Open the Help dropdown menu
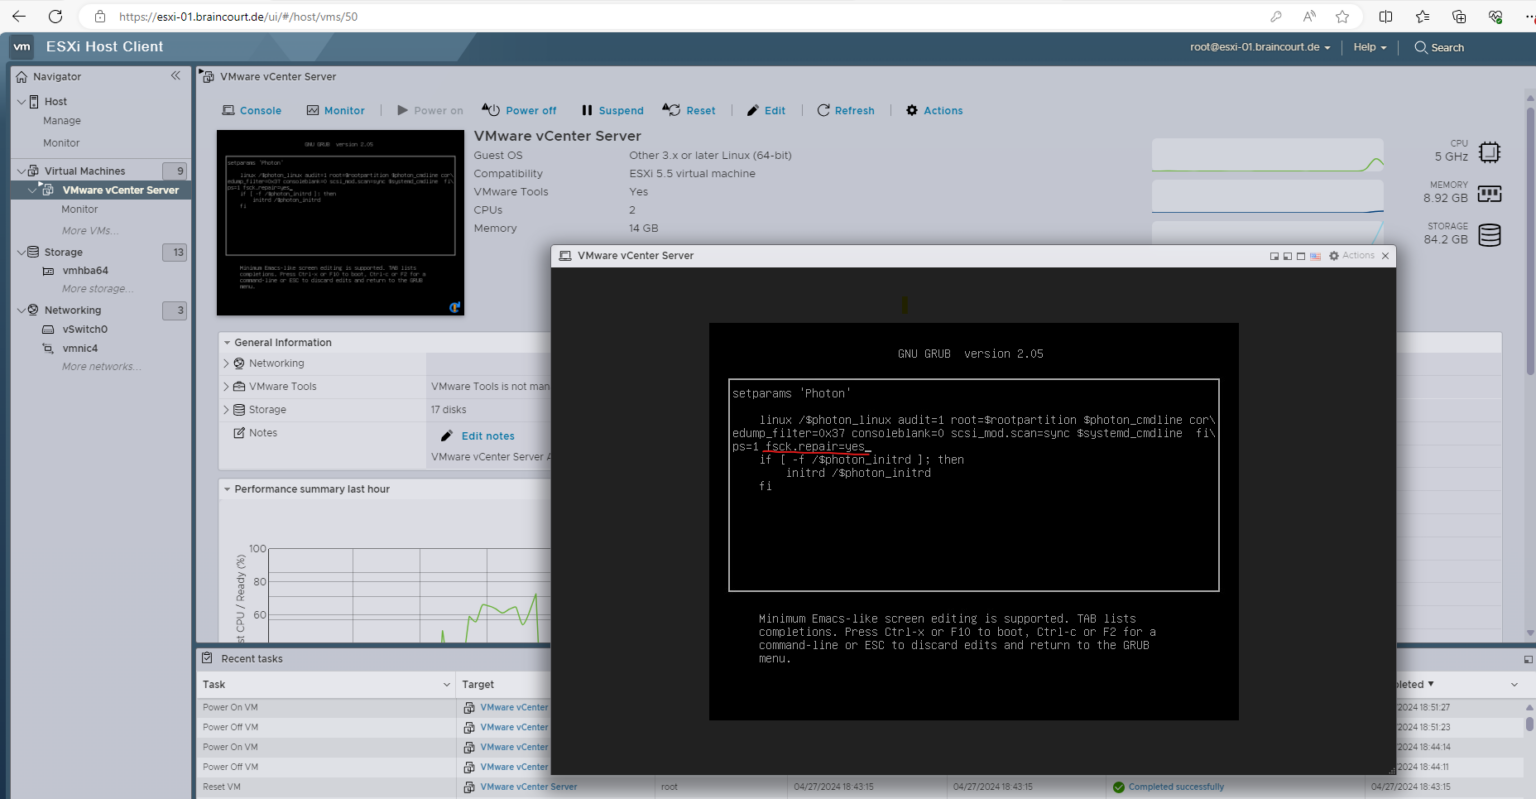The image size is (1536, 799). (1370, 47)
